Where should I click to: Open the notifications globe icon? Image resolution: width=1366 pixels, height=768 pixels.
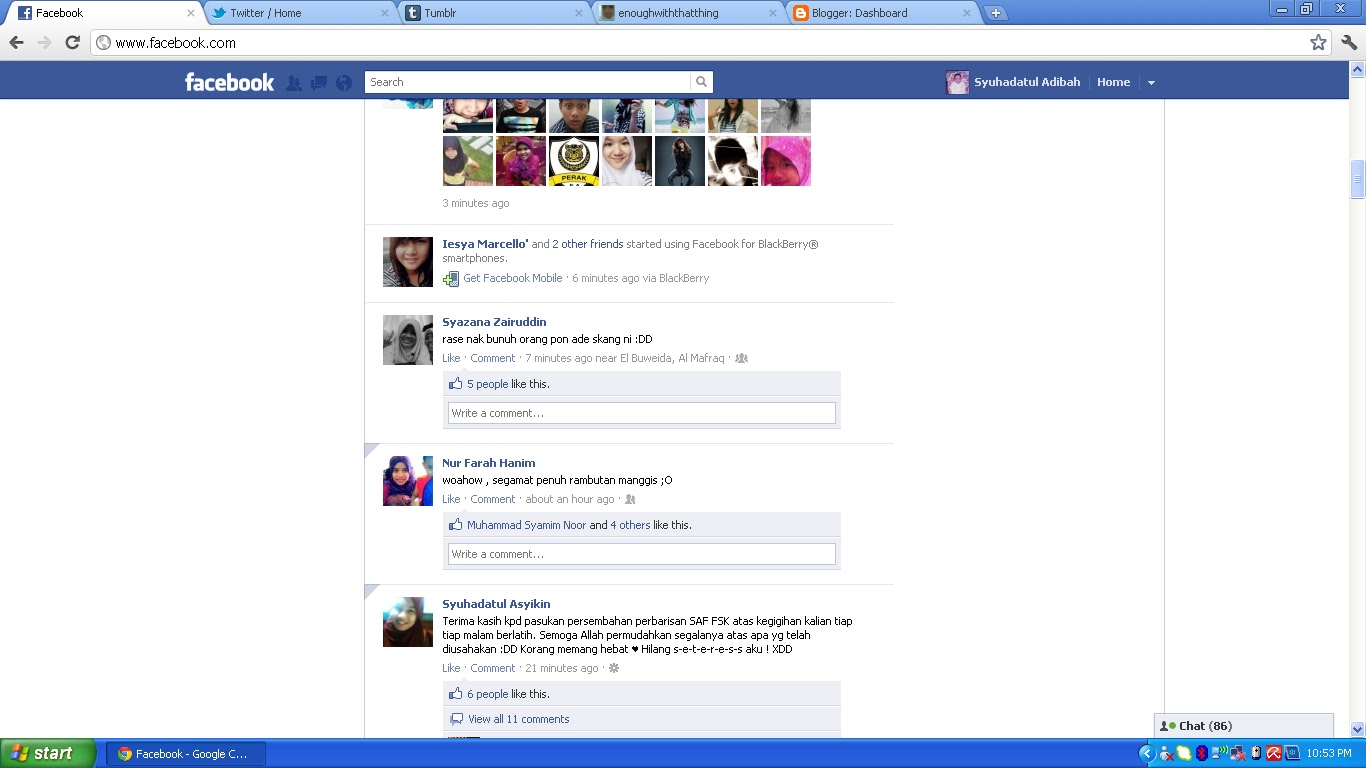[x=344, y=83]
